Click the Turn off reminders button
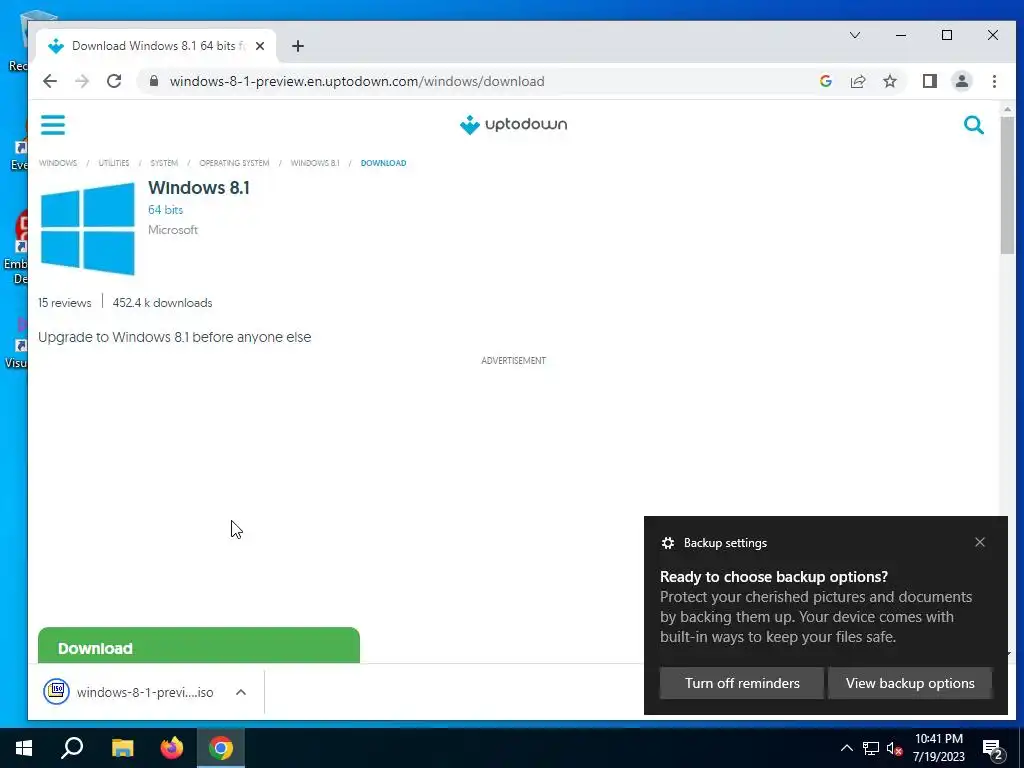 tap(742, 683)
